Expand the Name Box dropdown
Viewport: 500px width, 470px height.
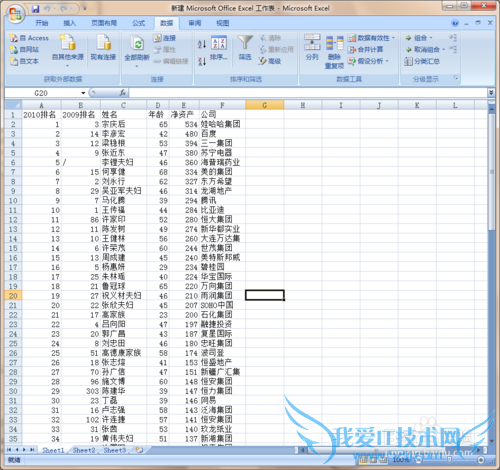pyautogui.click(x=83, y=93)
